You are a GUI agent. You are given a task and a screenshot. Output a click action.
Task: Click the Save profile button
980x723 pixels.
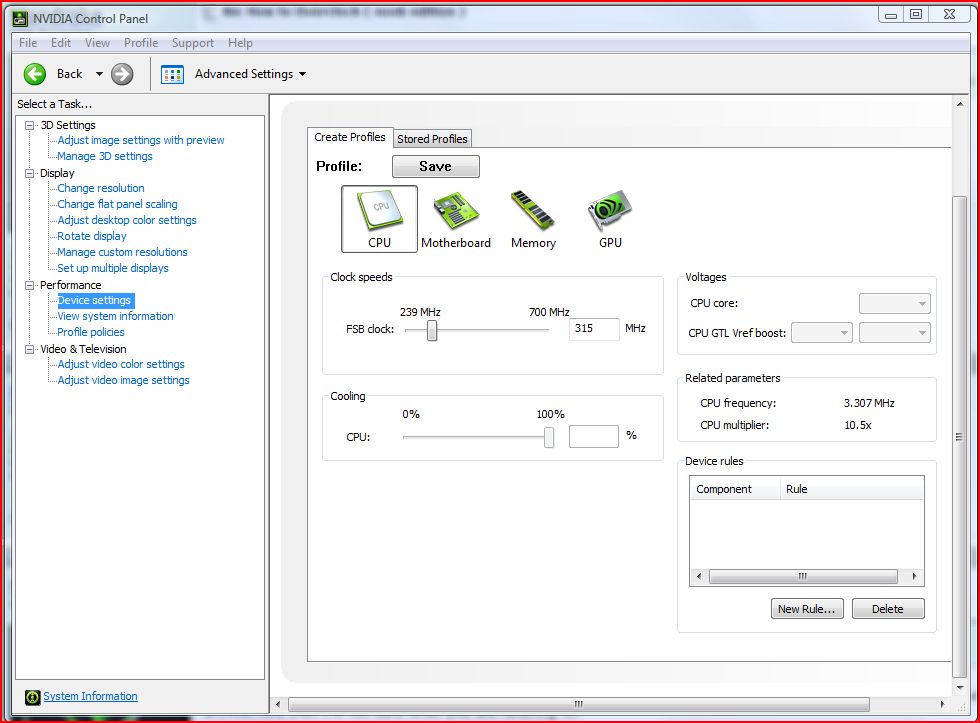(x=436, y=166)
